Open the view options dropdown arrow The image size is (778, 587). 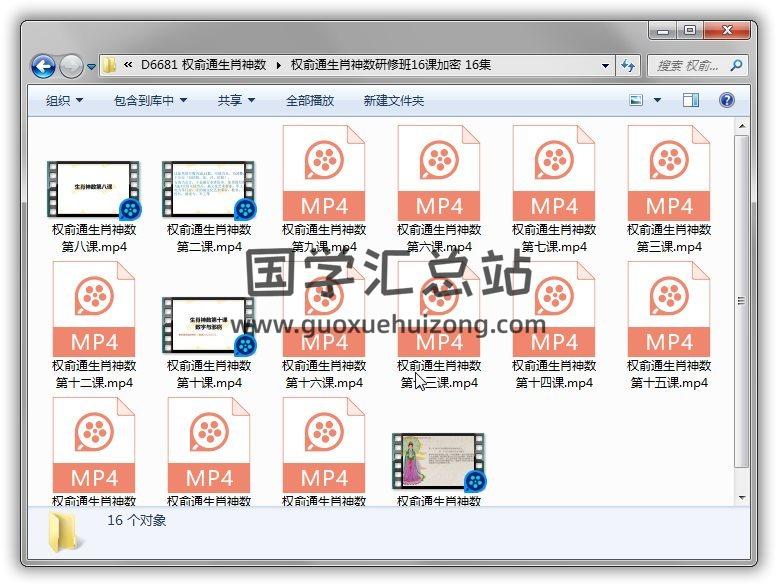tap(657, 100)
